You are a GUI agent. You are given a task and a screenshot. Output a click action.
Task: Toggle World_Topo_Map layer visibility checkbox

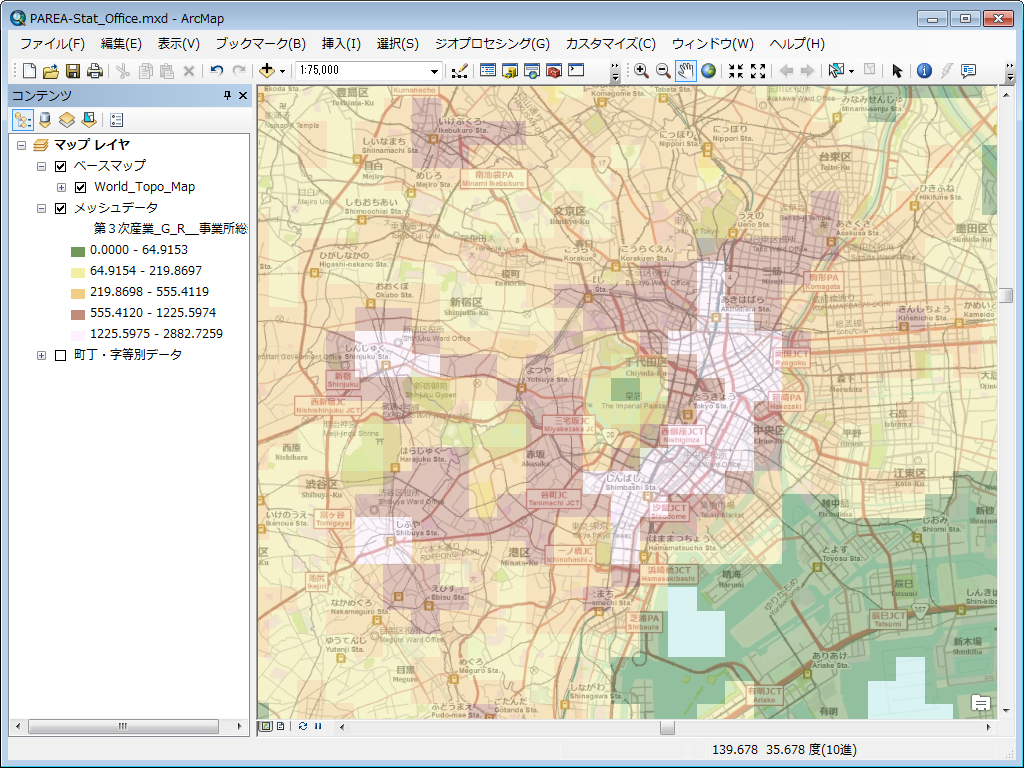[x=80, y=187]
